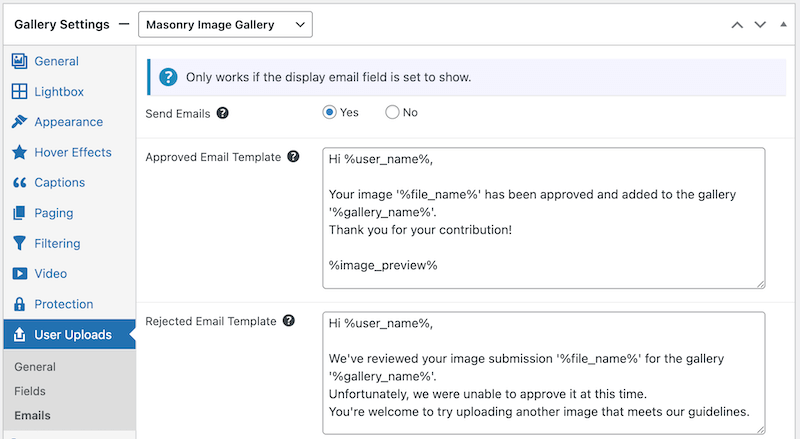Click help icon beside Approved Email Template
The height and width of the screenshot is (439, 800).
tap(293, 156)
